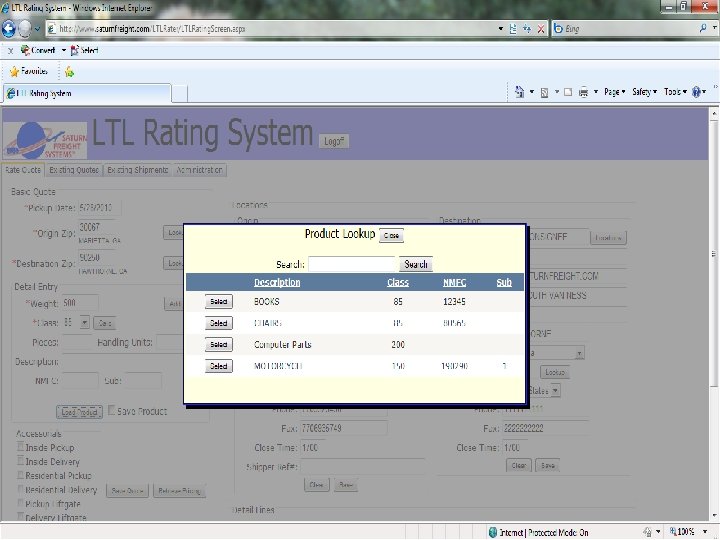Click the Select toolbar button
This screenshot has height=540, width=720.
click(x=84, y=50)
